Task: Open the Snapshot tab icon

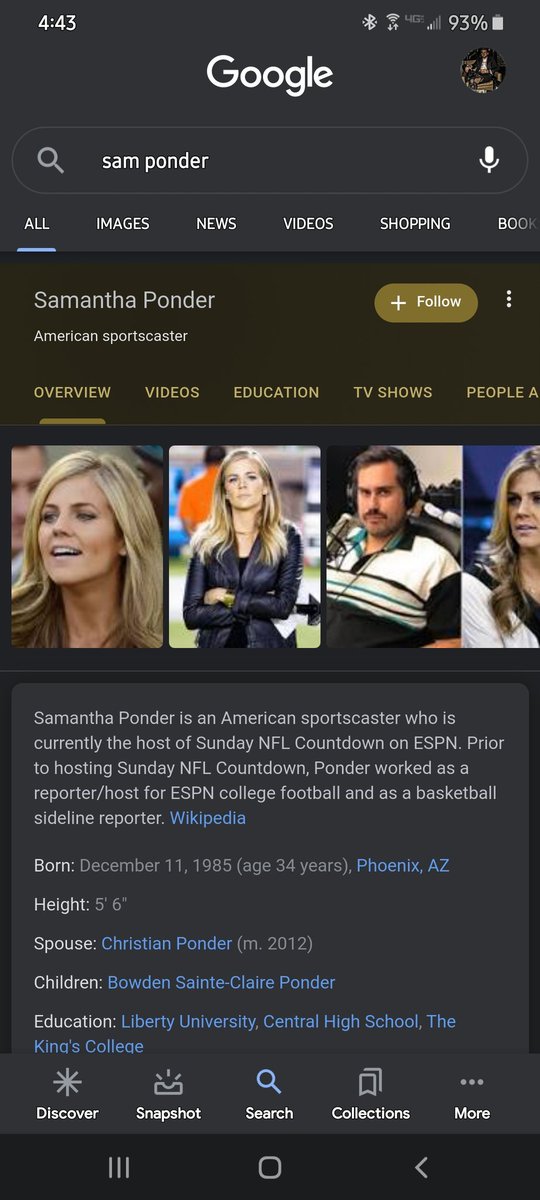Action: [168, 1082]
